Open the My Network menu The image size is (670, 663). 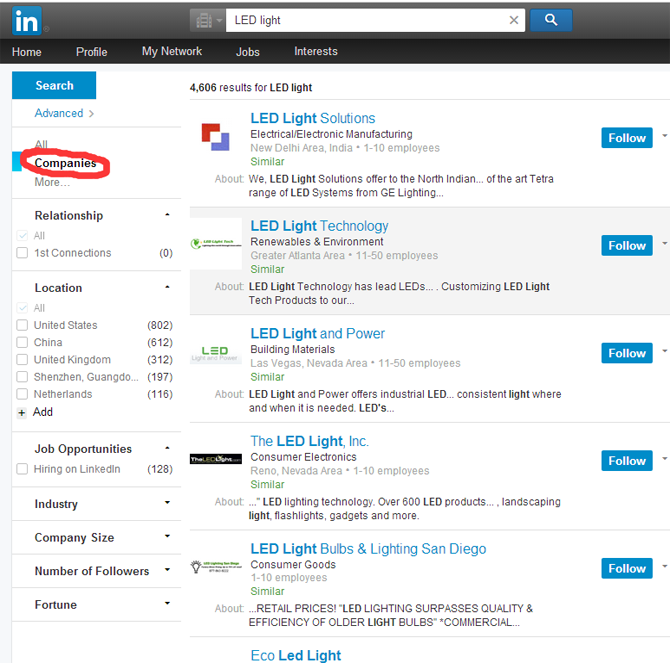point(171,52)
